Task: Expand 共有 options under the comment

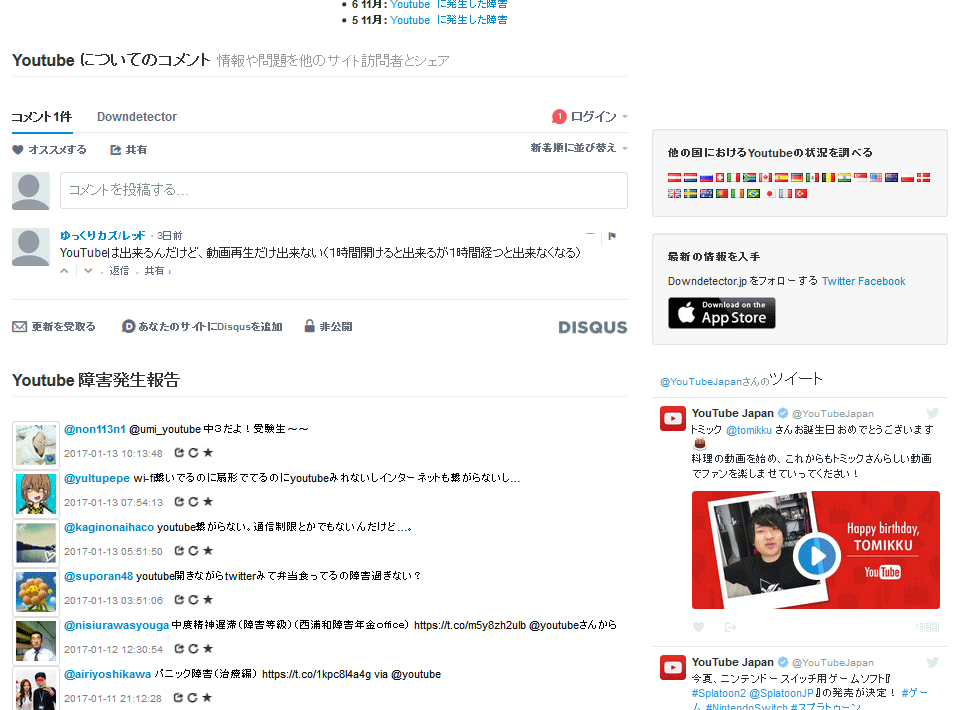Action: tap(158, 271)
